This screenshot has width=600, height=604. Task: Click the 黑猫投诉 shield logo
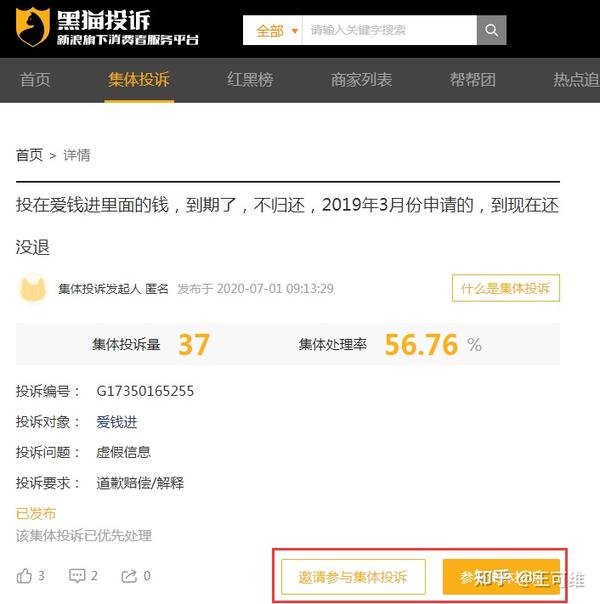(33, 27)
